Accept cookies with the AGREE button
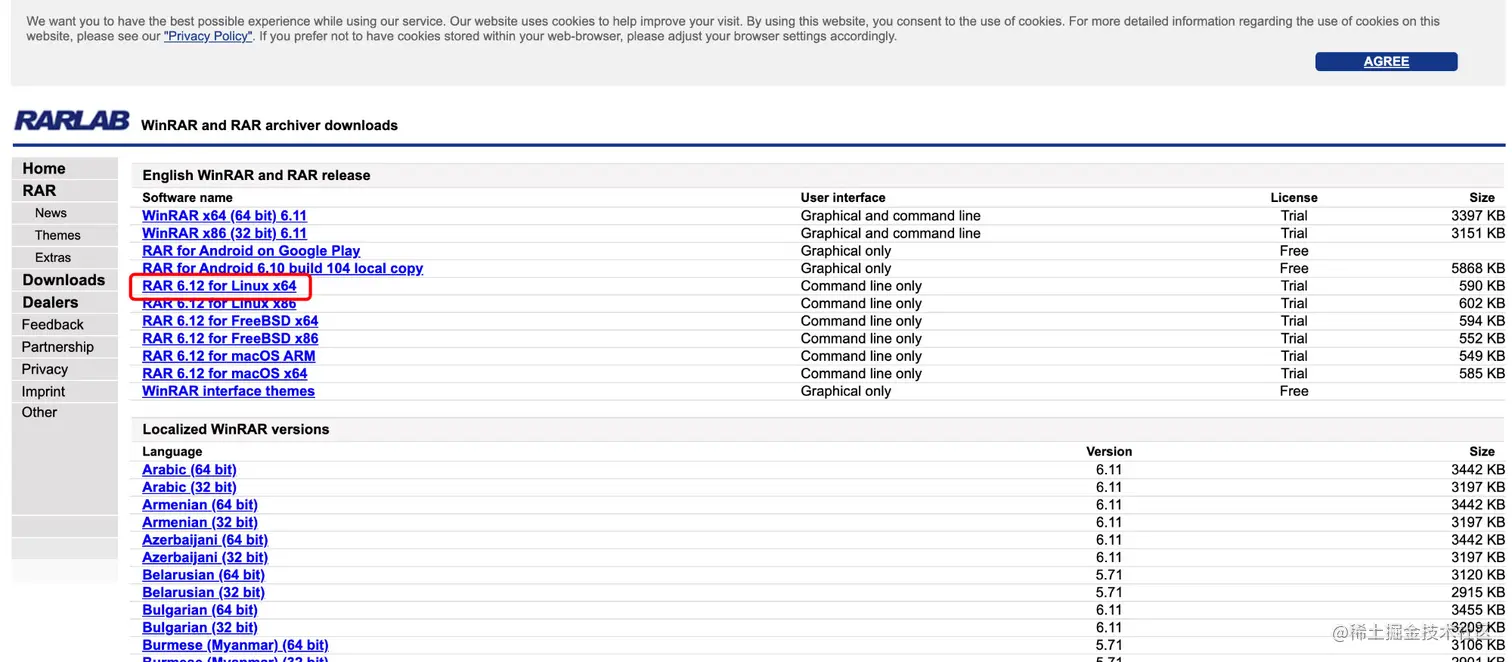1512x662 pixels. (1386, 61)
